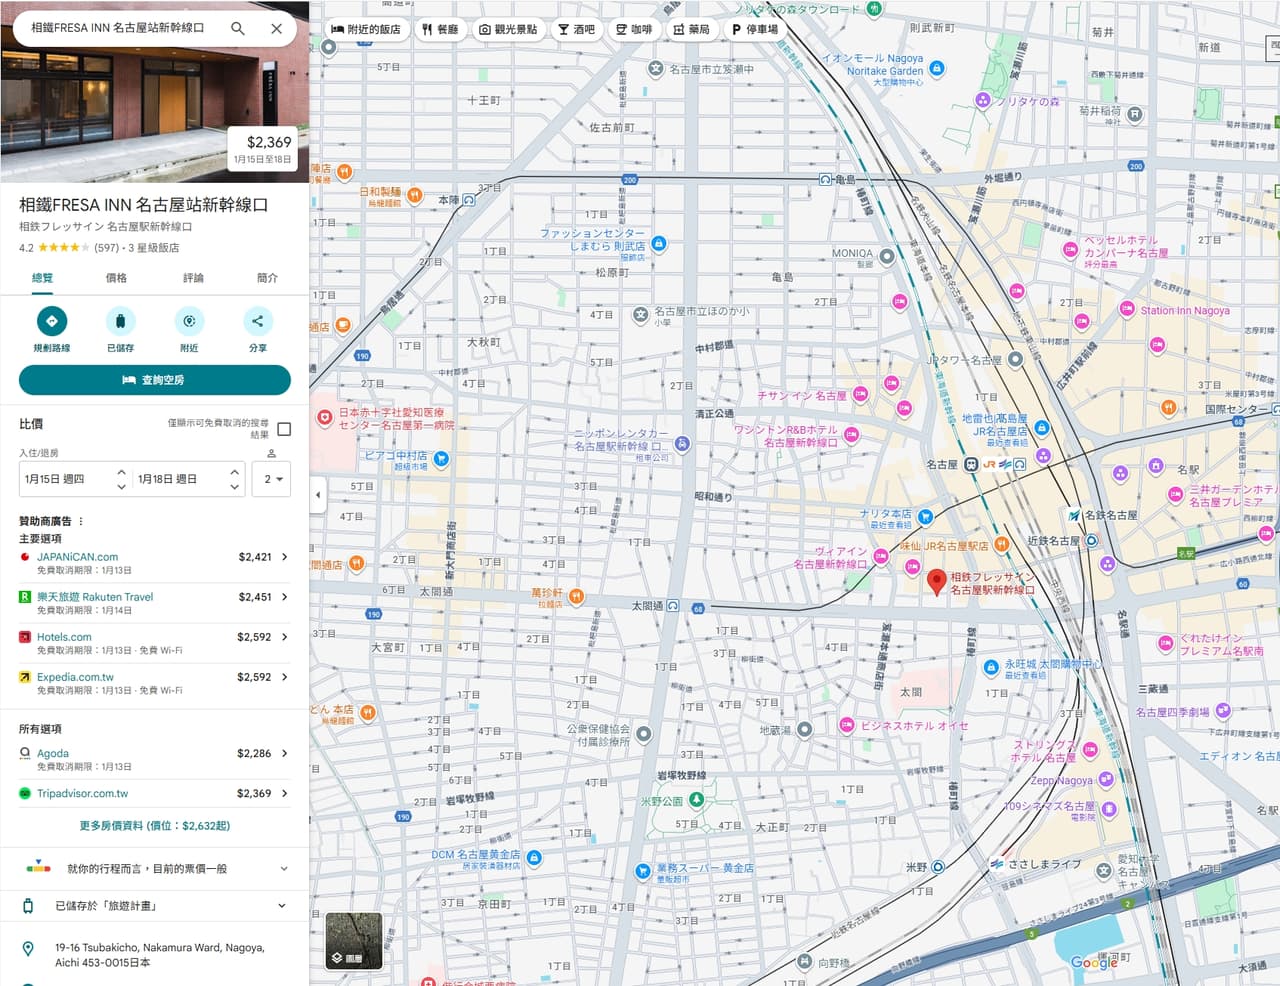Open sponsored ads info menu

(81, 521)
